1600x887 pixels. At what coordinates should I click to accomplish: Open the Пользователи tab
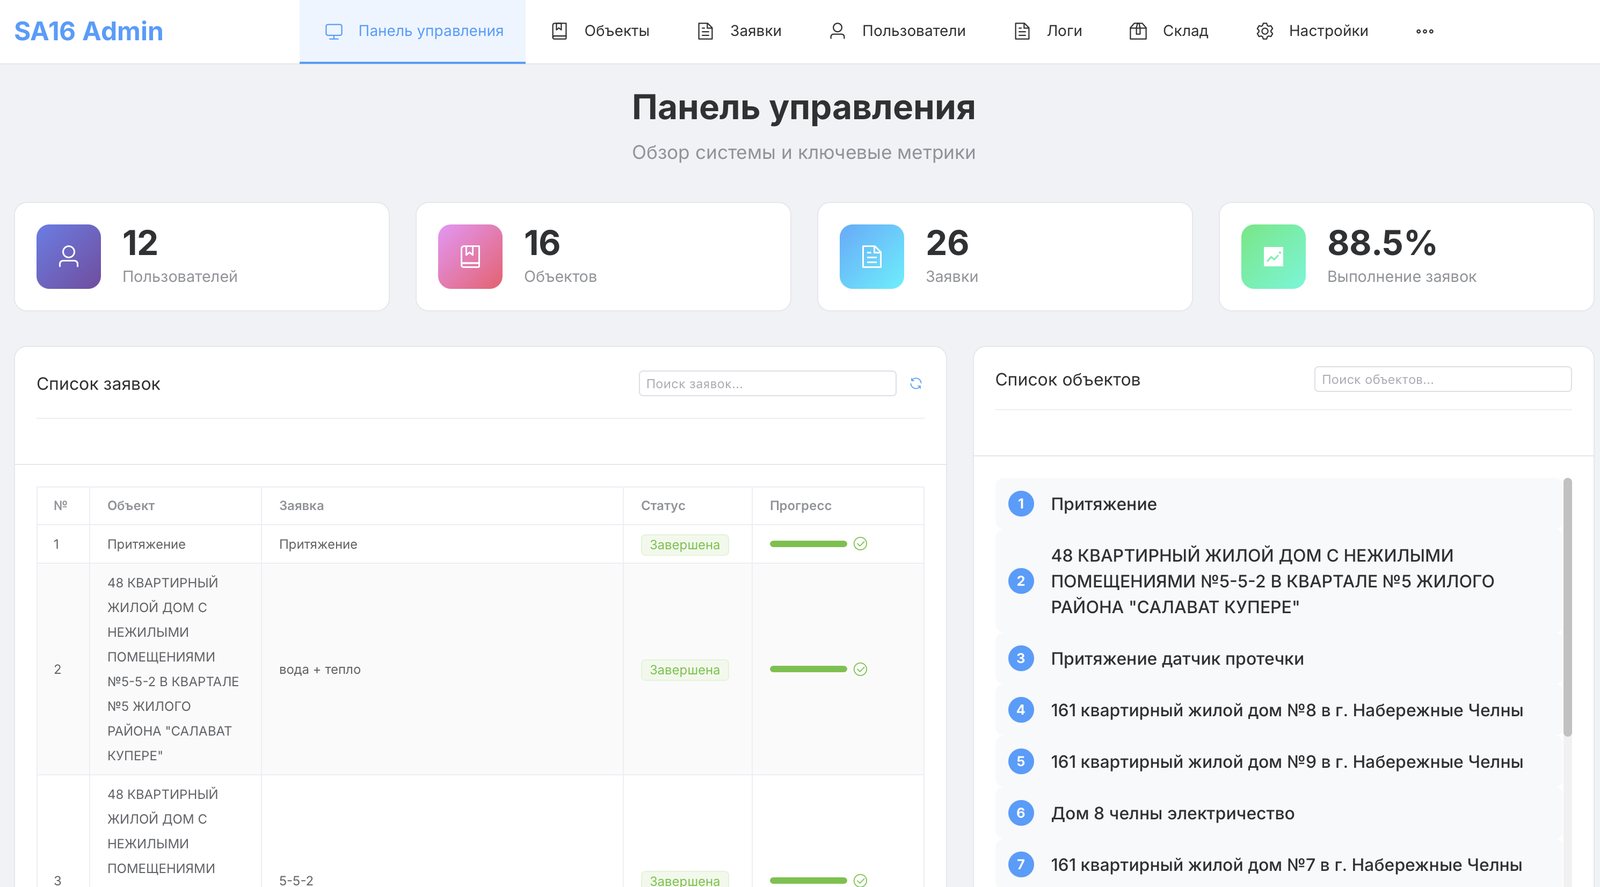pyautogui.click(x=897, y=31)
